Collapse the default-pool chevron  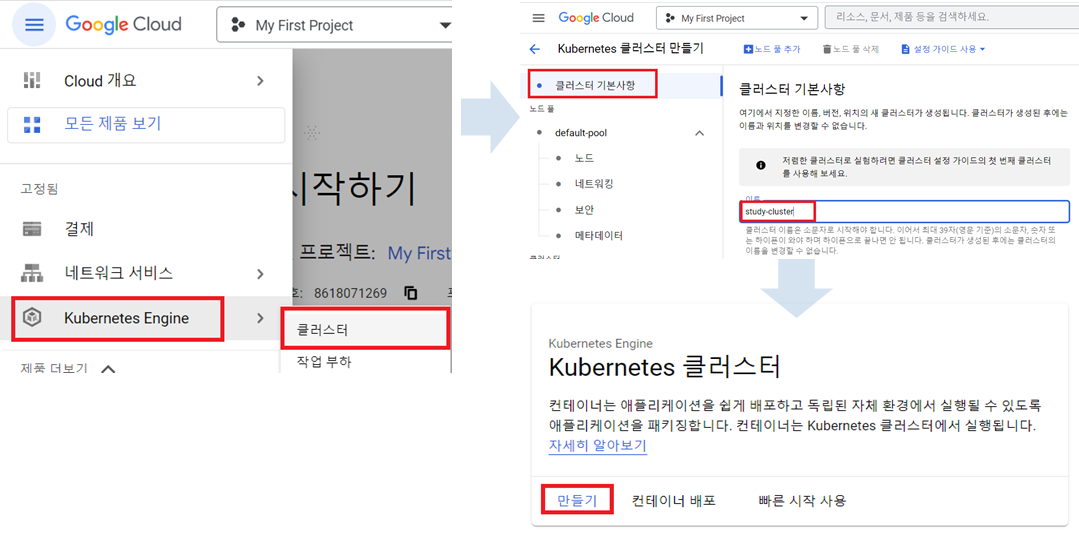(700, 133)
